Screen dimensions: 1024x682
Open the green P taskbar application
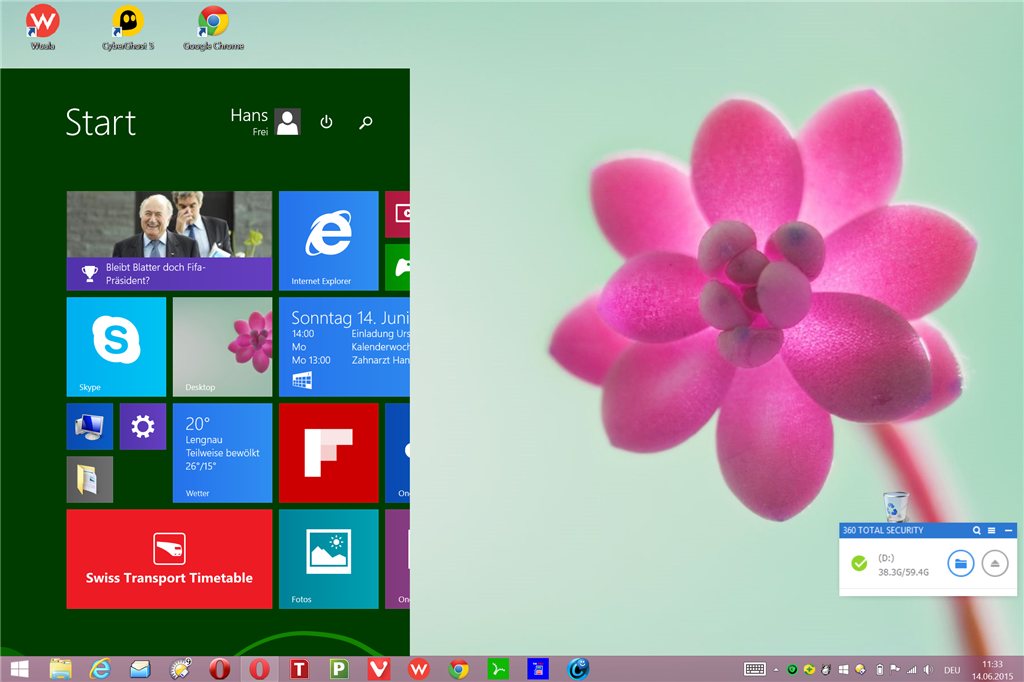coord(339,669)
